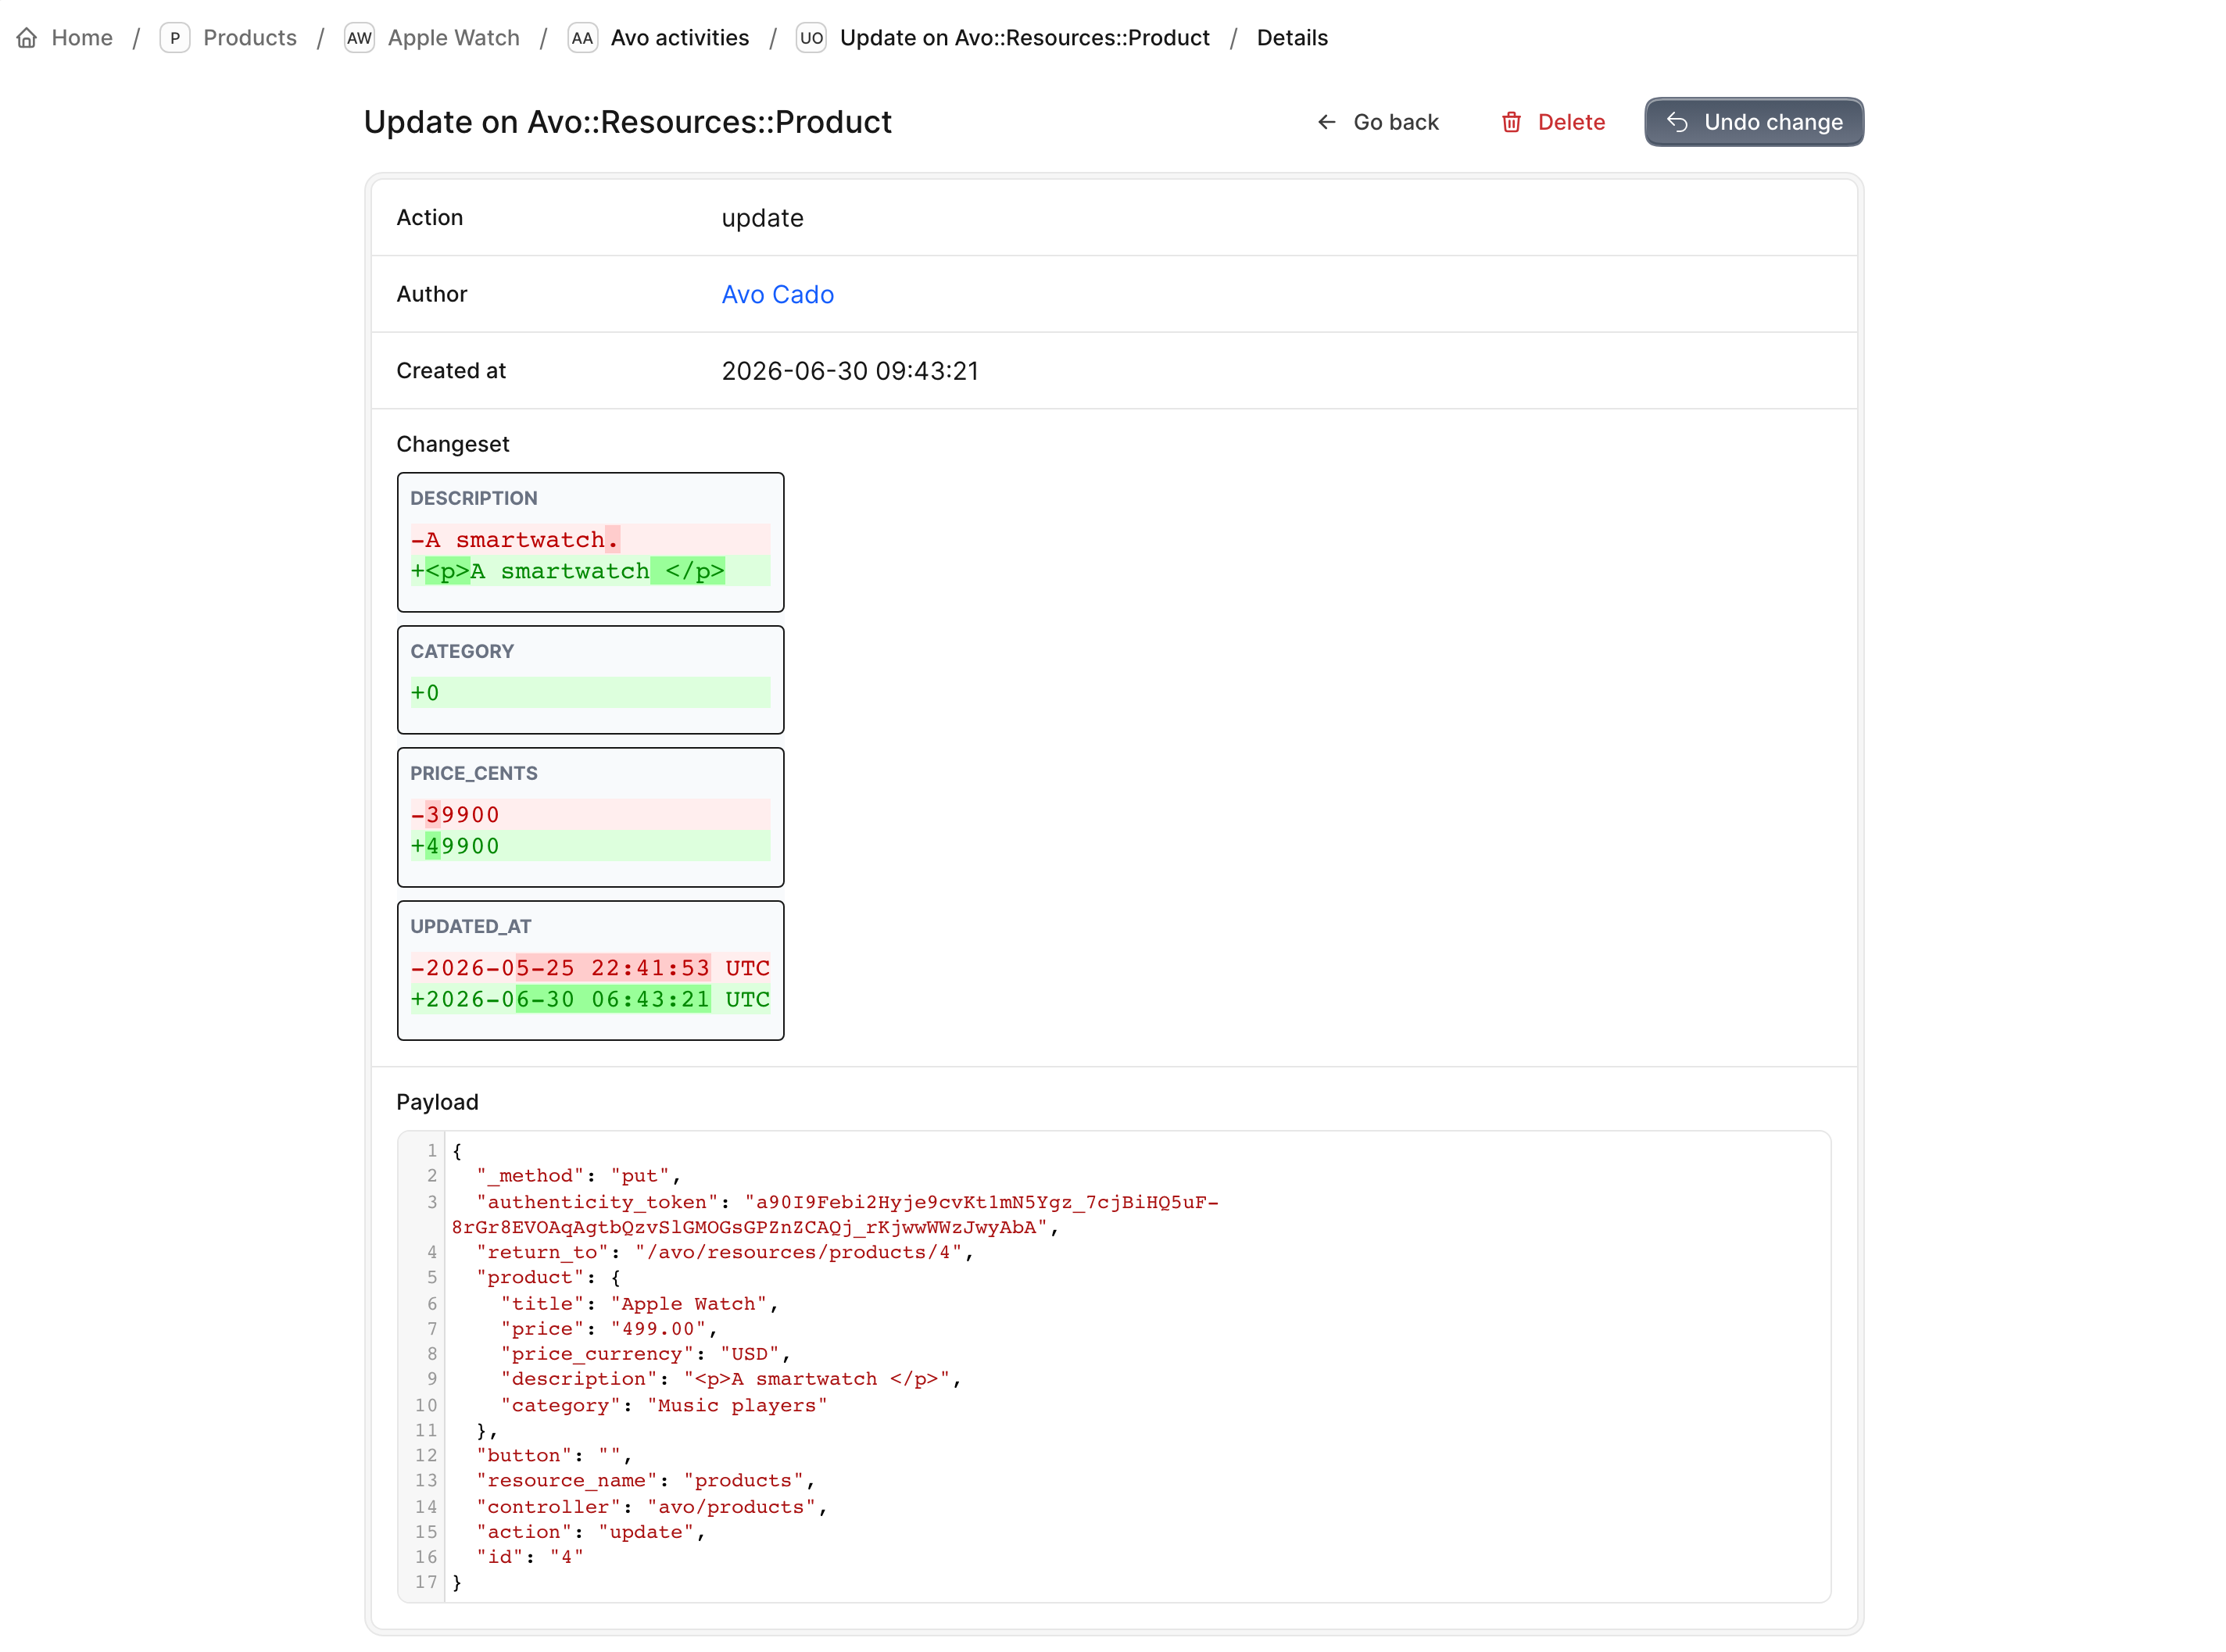Click payload line "action": "update"
2226x1652 pixels.
[x=590, y=1532]
